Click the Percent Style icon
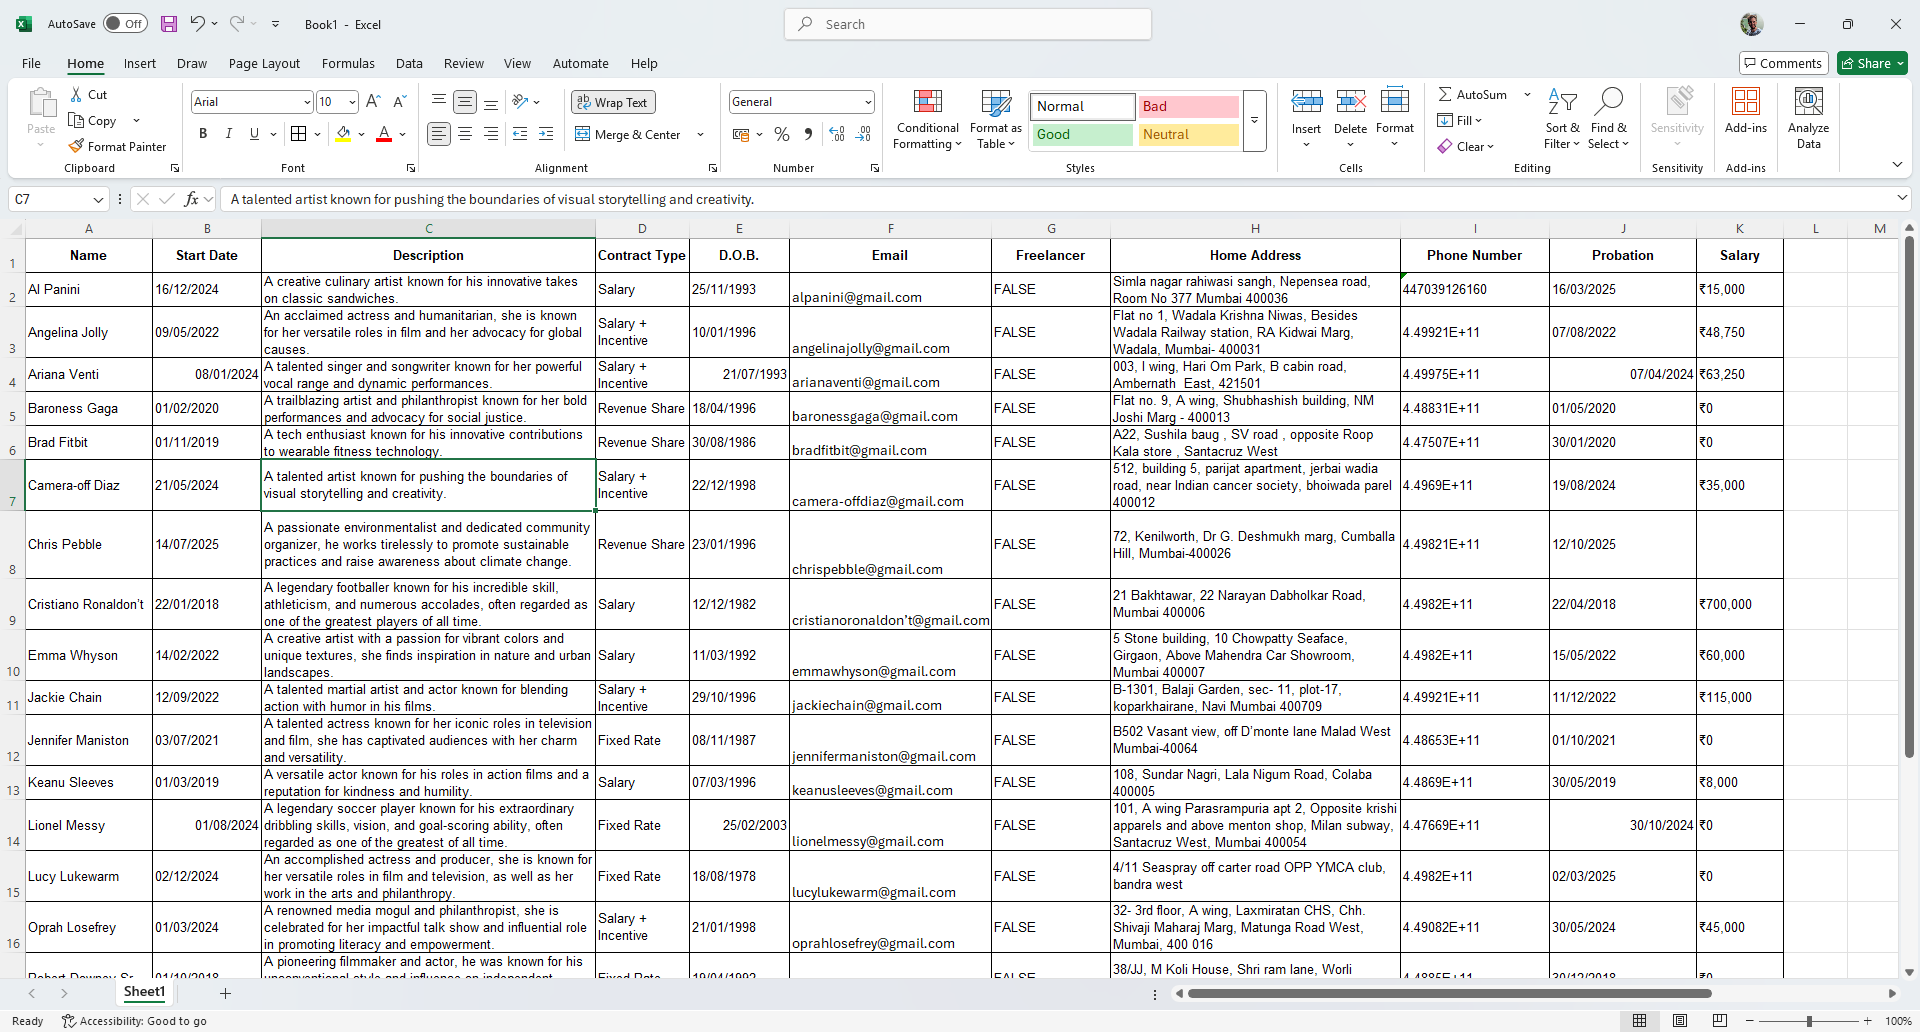1920x1032 pixels. click(782, 134)
